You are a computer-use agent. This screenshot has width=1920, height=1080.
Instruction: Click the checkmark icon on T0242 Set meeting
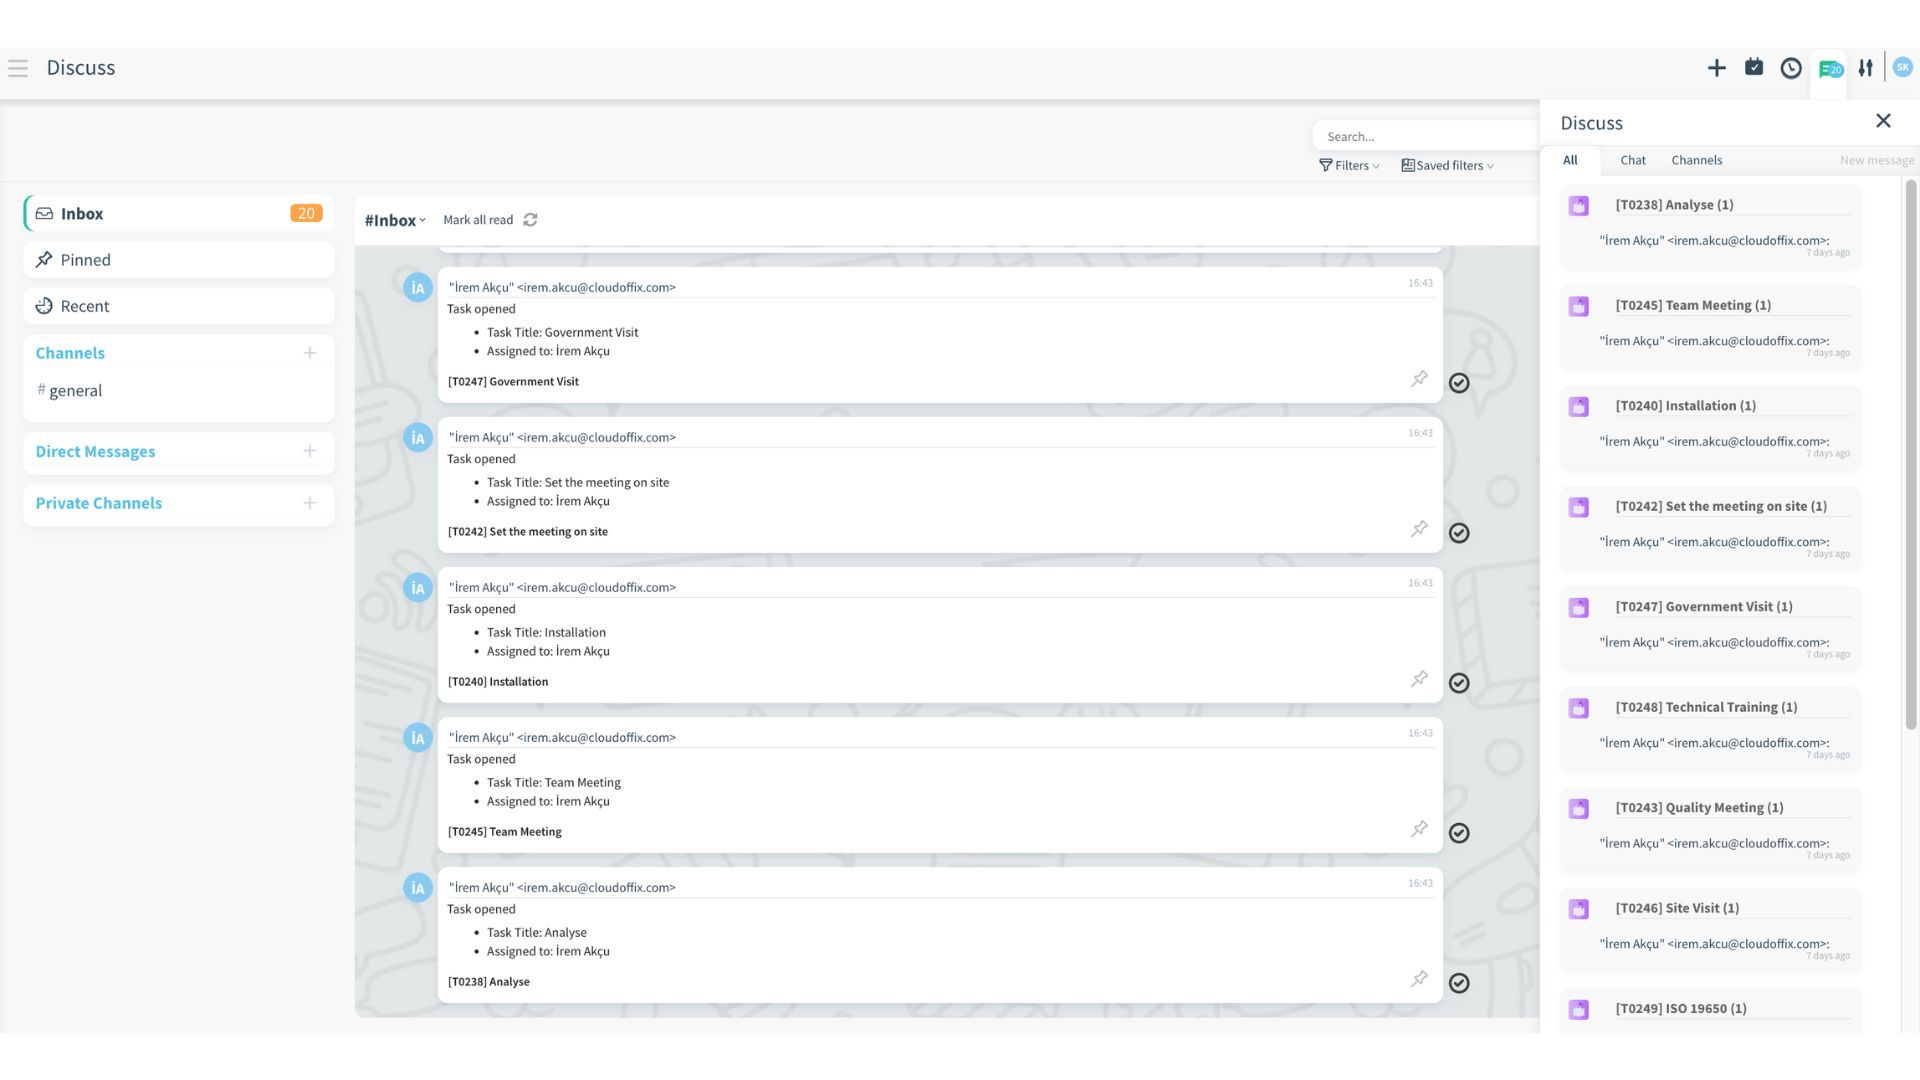(x=1458, y=531)
